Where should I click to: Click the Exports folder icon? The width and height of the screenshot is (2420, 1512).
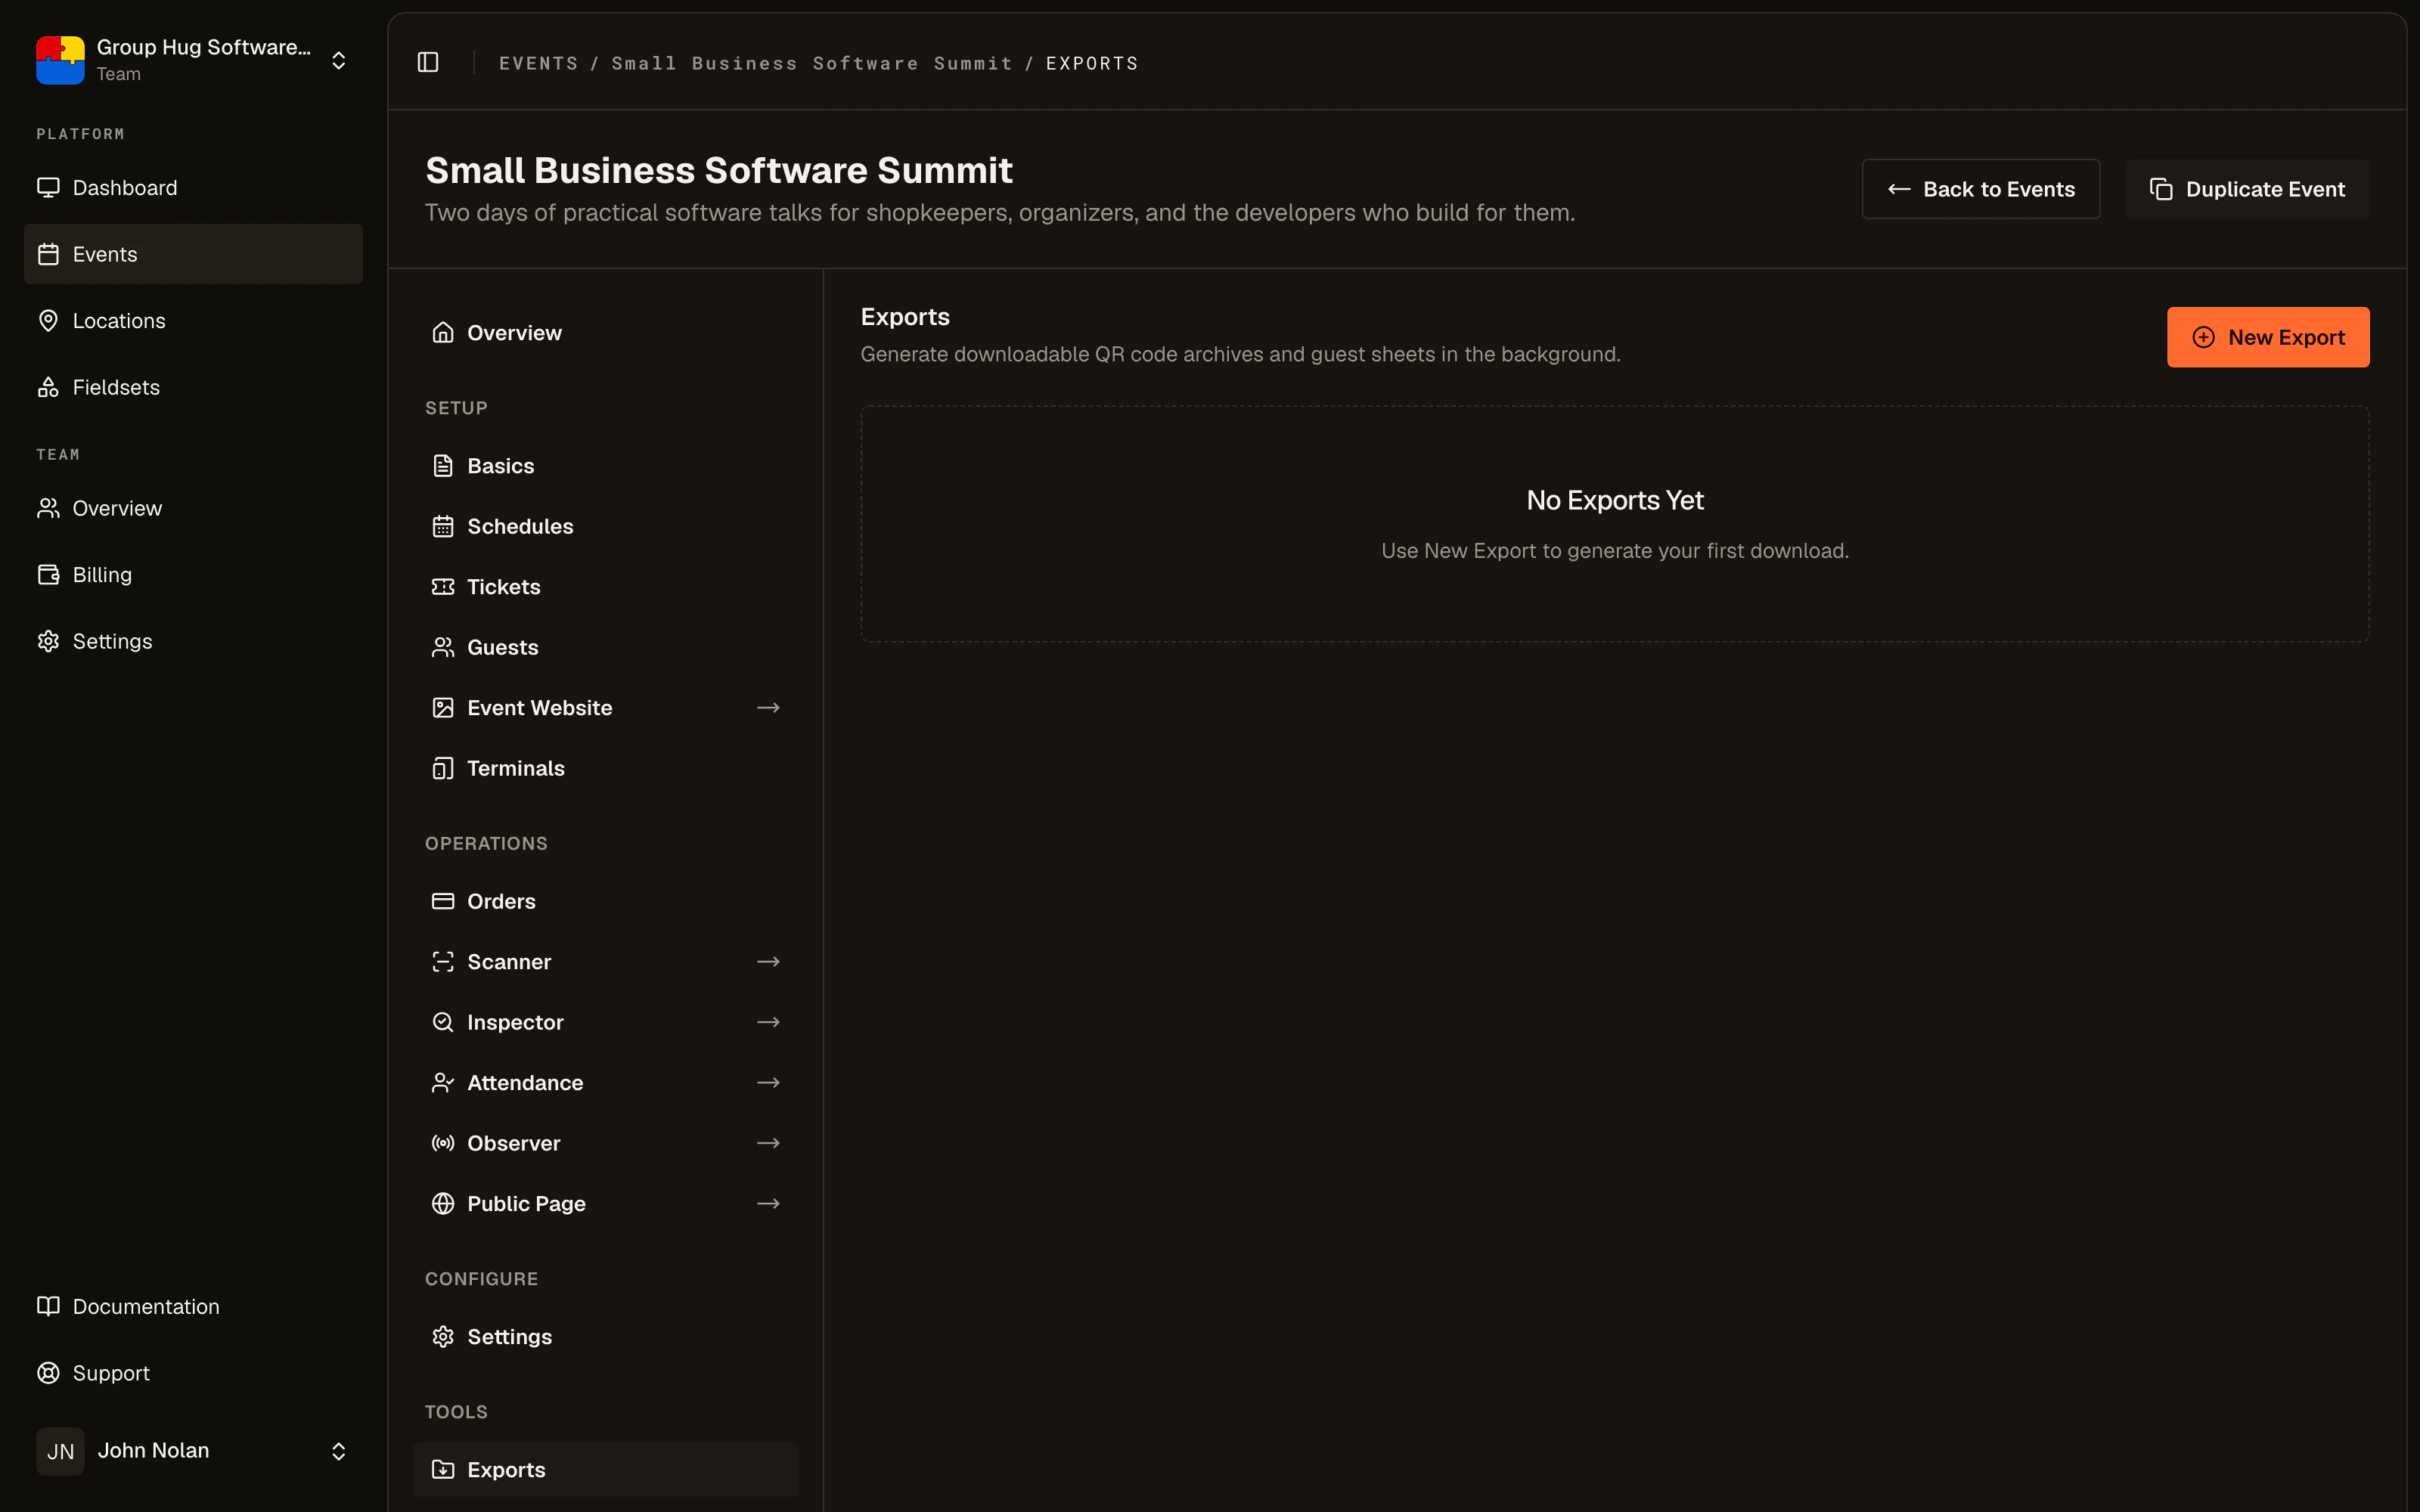443,1469
